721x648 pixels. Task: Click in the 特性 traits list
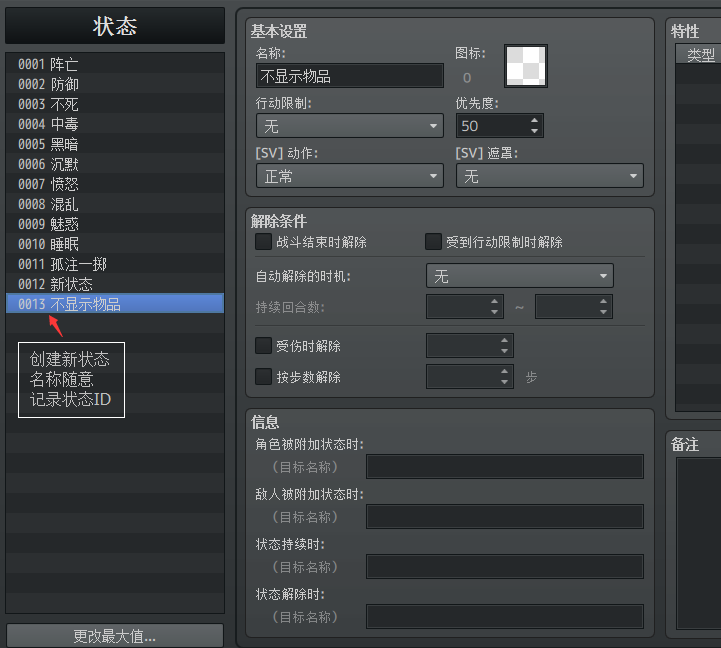point(699,237)
